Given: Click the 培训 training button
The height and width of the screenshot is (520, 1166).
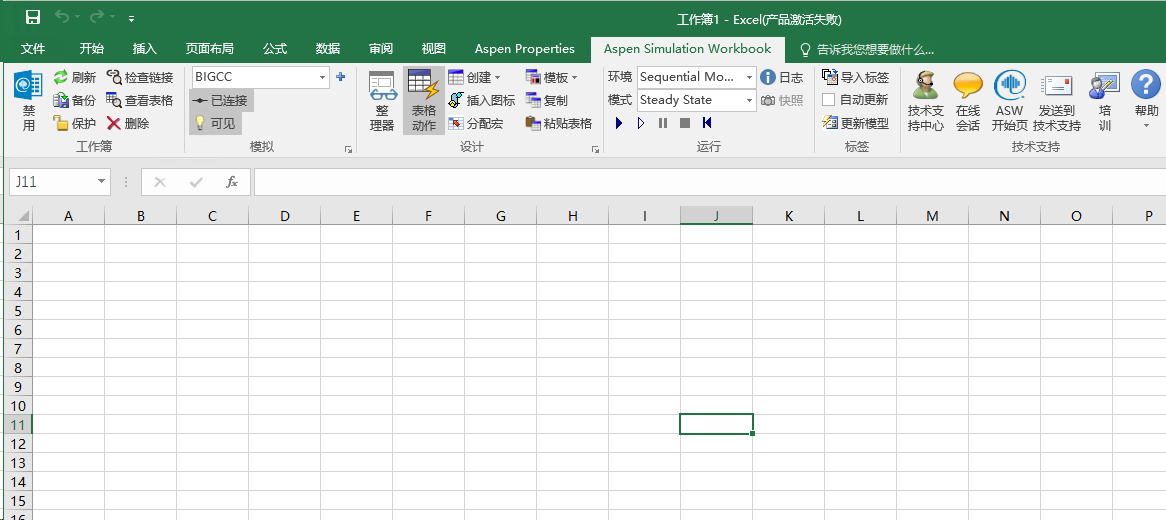Looking at the screenshot, I should 1104,102.
